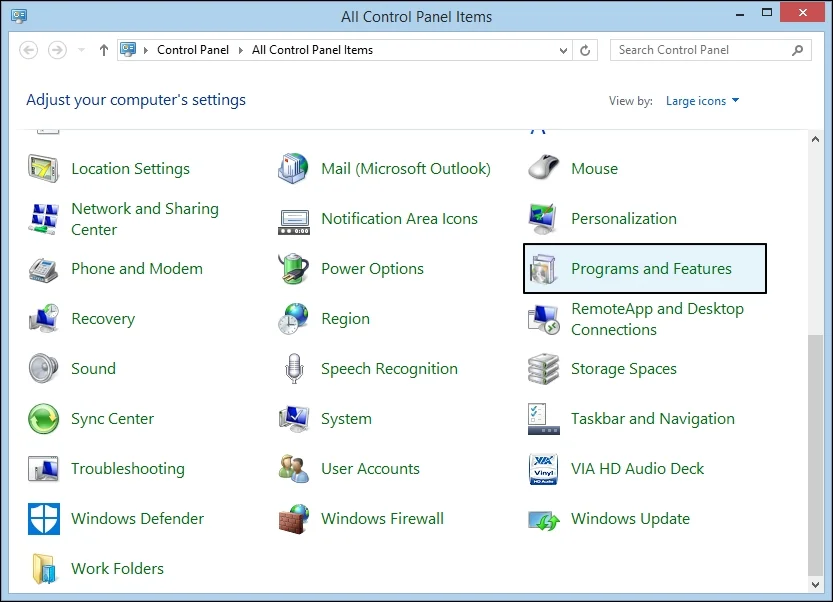
Task: Click the Phone and Modem icon
Action: pyautogui.click(x=43, y=269)
